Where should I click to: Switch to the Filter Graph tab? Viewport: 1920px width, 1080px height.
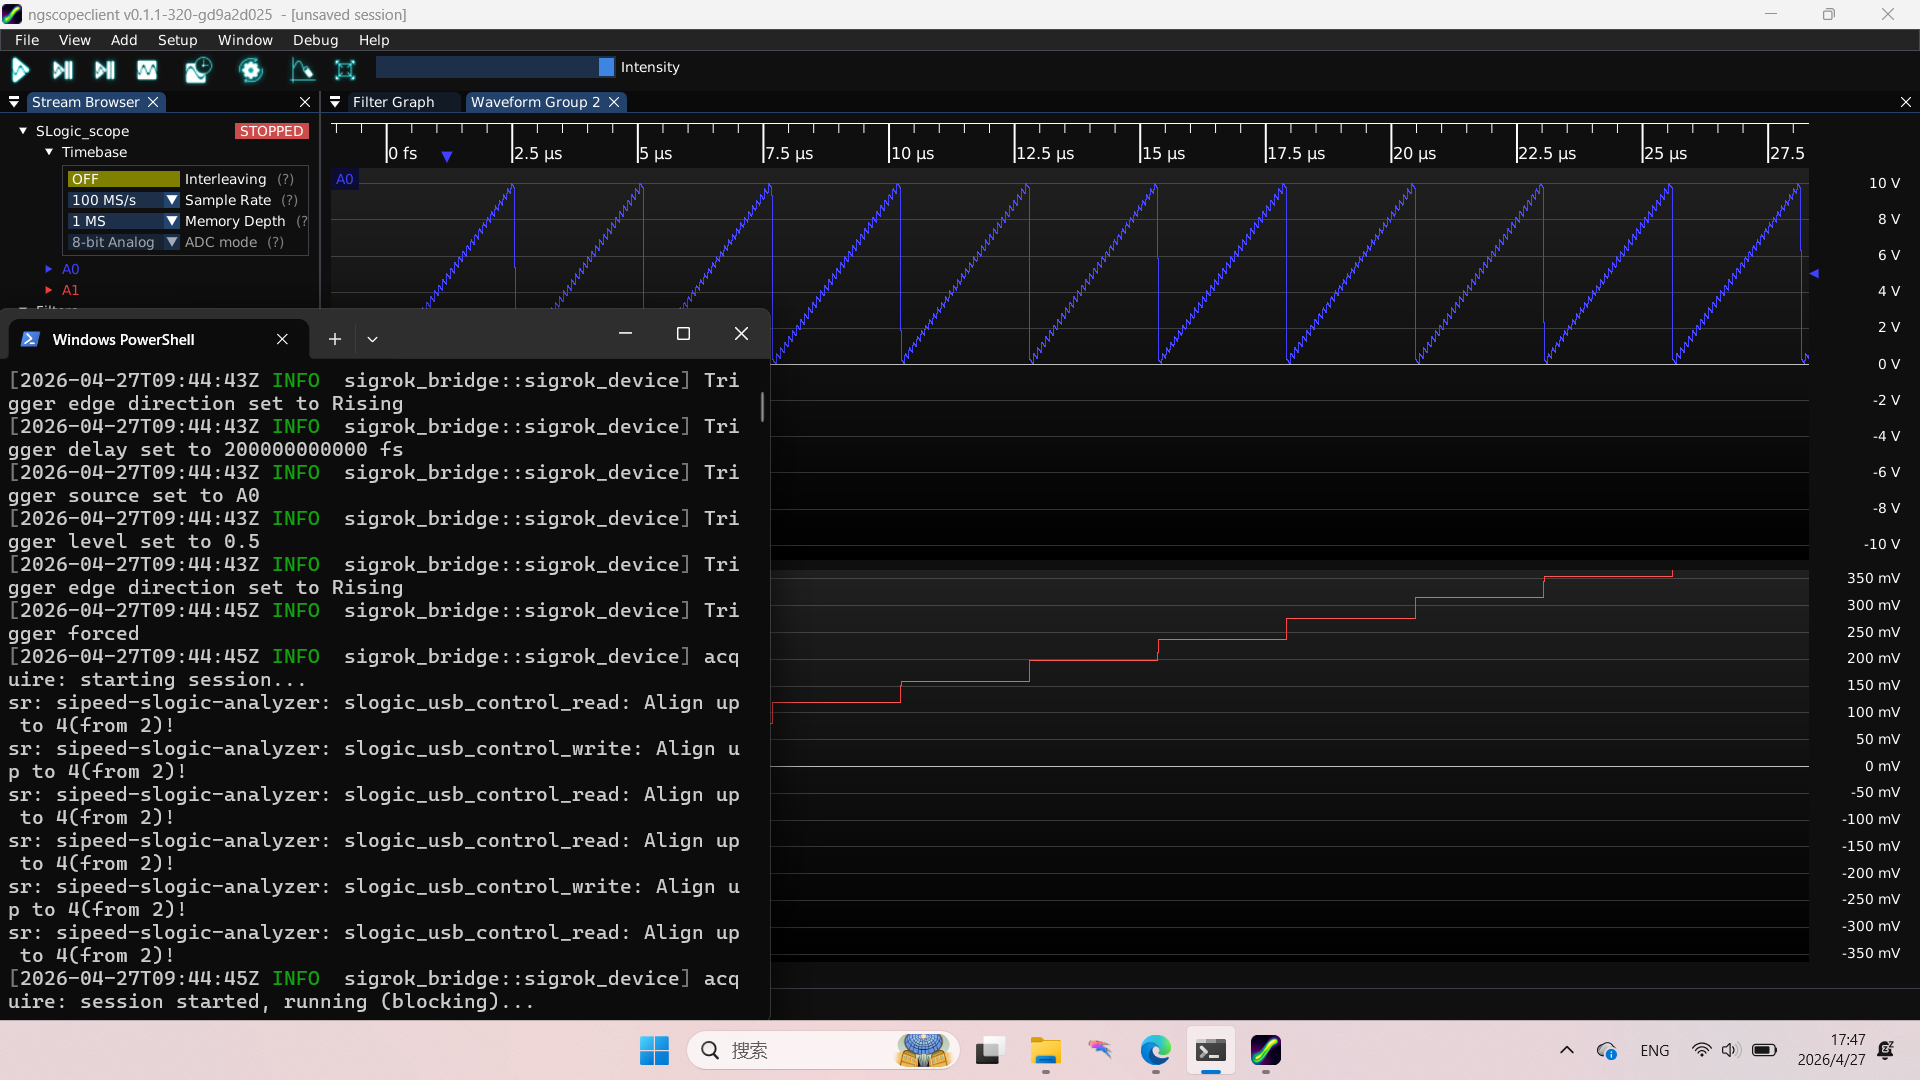[x=393, y=102]
